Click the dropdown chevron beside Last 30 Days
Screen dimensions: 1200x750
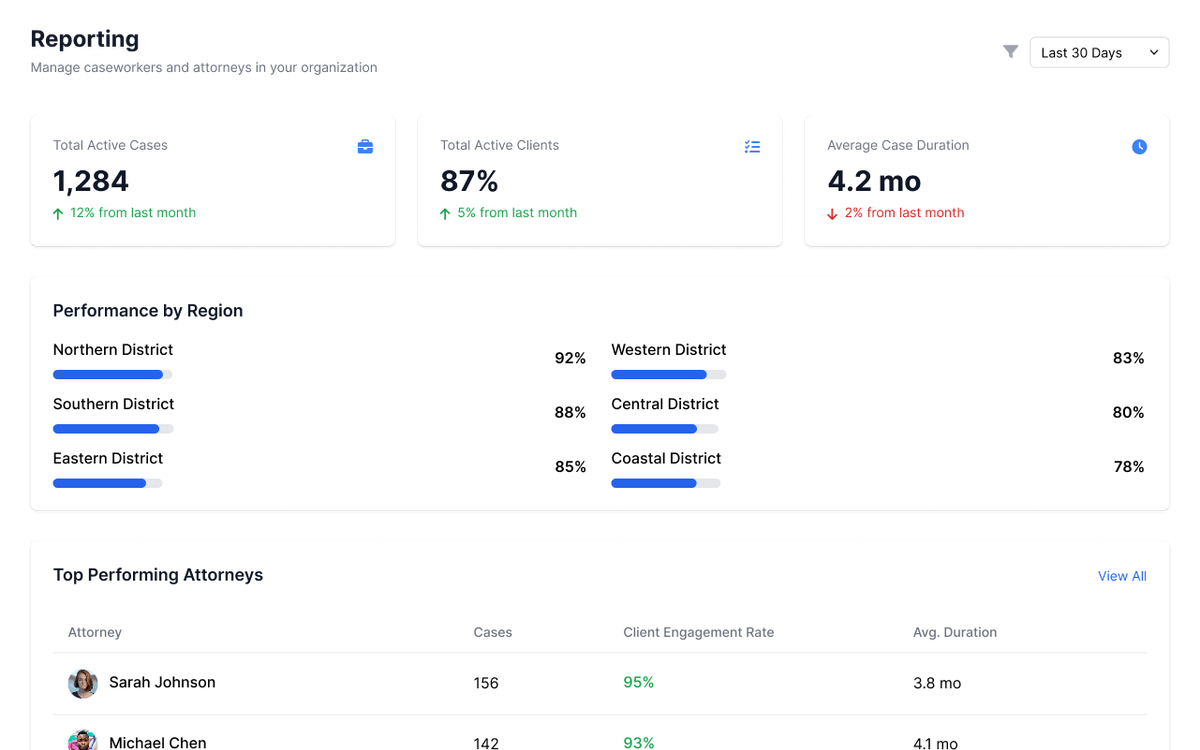pos(1153,53)
